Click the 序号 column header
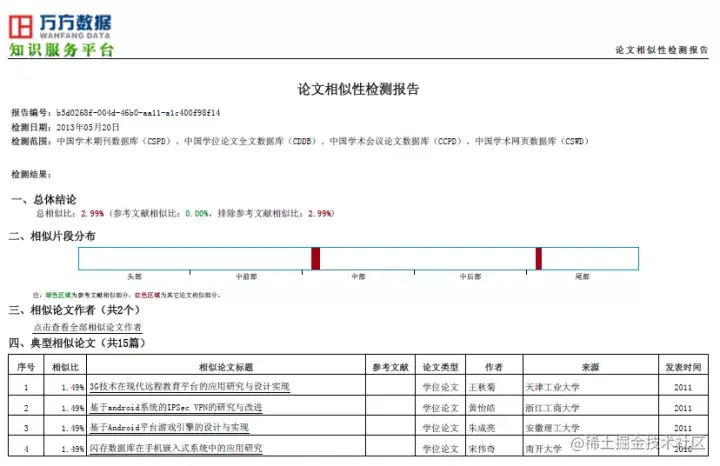The width and height of the screenshot is (720, 466). [x=26, y=367]
